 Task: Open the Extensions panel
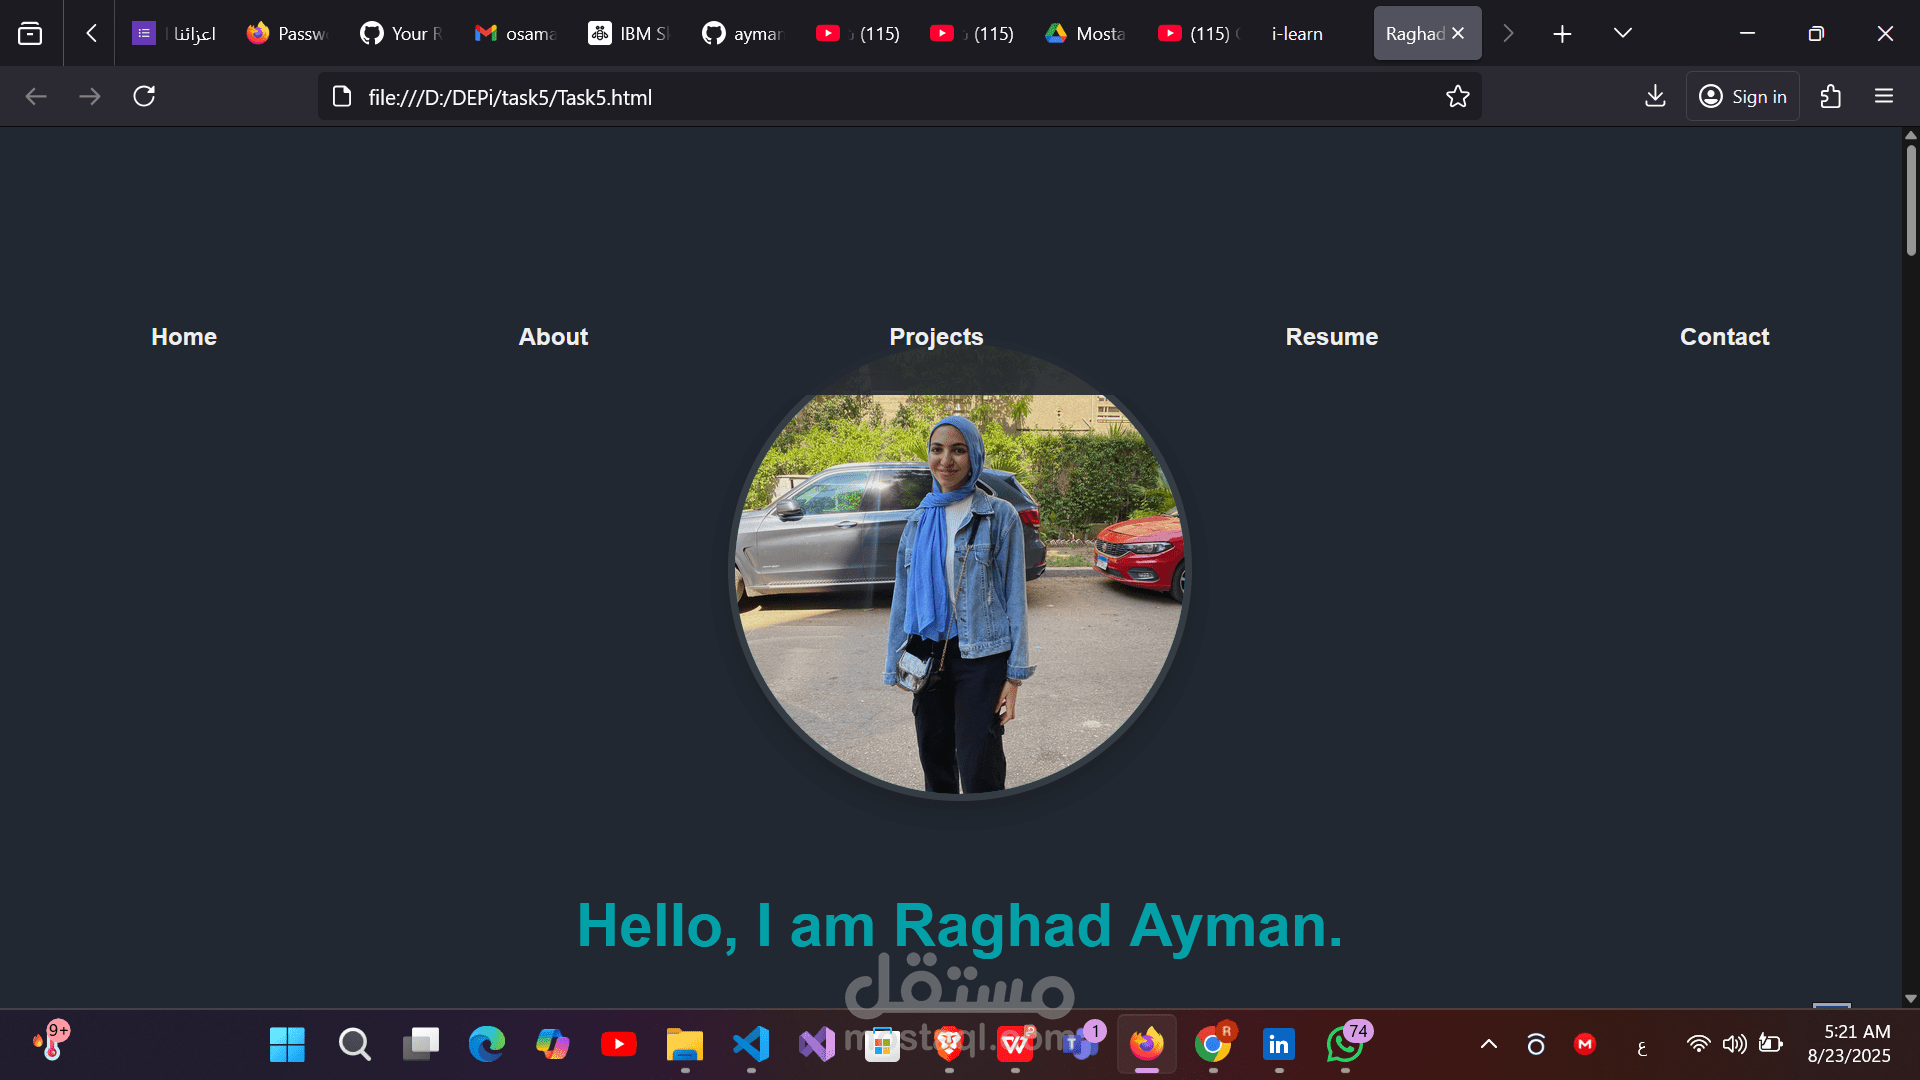(x=1831, y=96)
